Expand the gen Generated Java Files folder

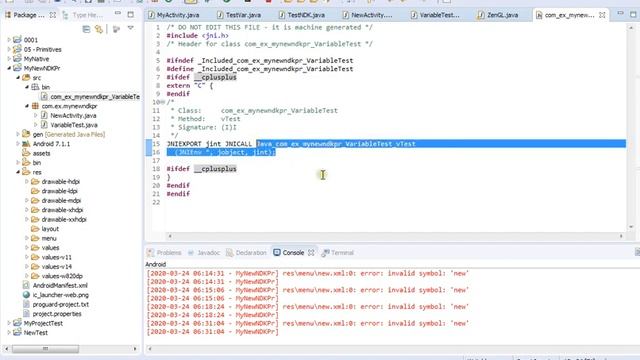tap(18, 134)
